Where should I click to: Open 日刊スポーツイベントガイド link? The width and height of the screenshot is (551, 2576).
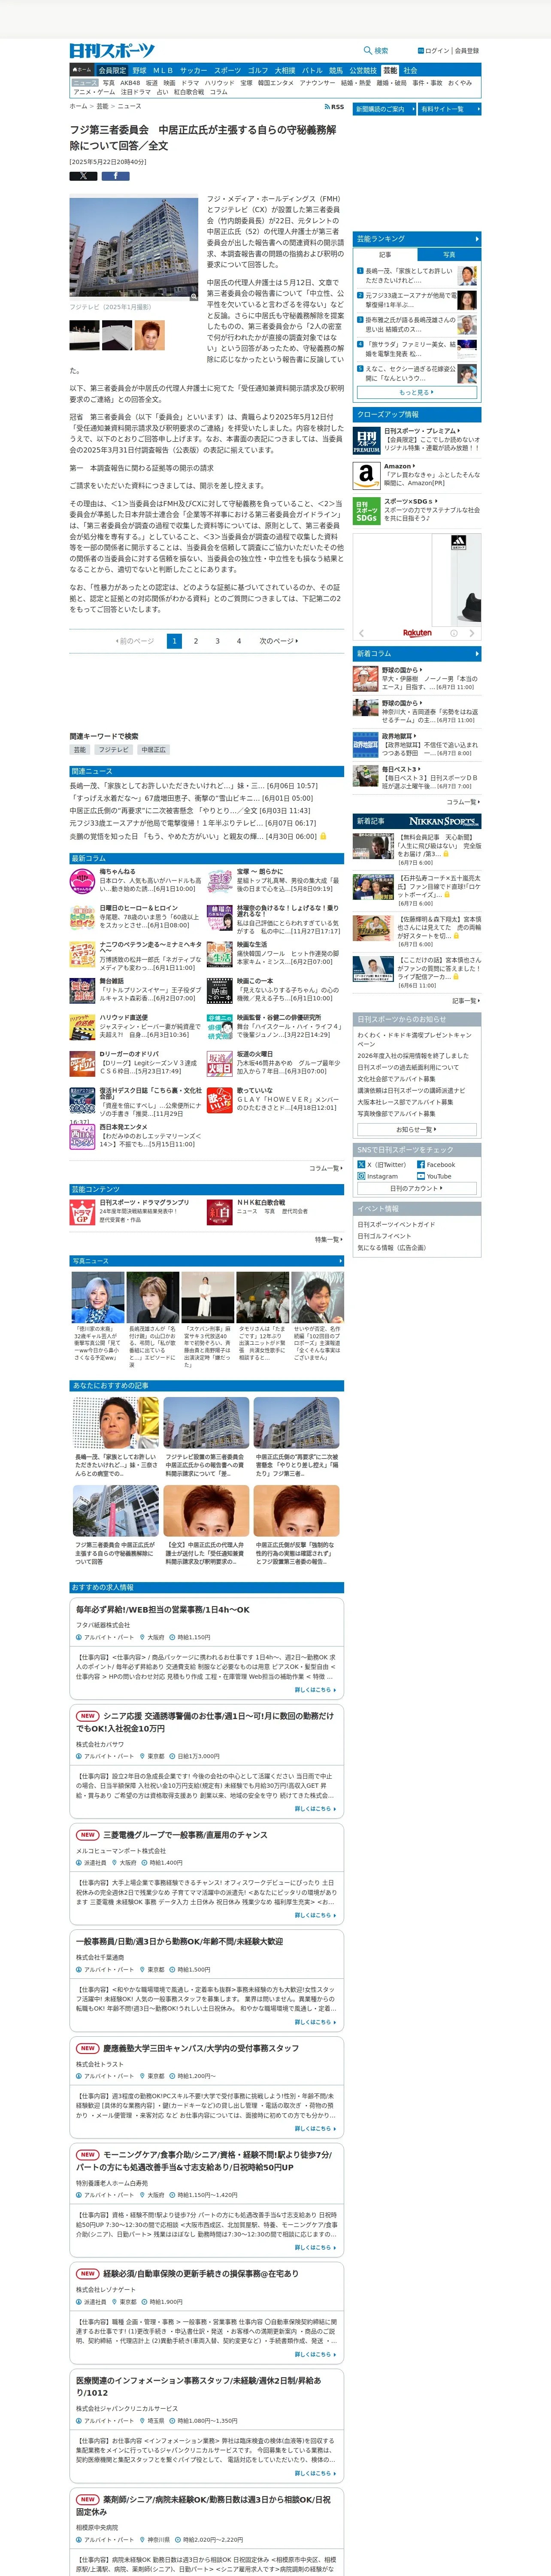(x=396, y=1224)
